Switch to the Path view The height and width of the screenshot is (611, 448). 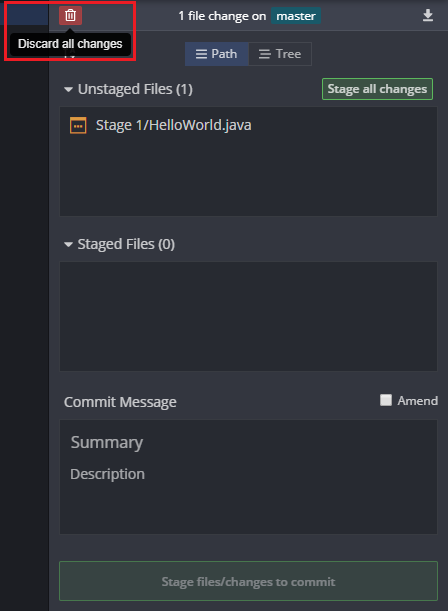tap(217, 54)
